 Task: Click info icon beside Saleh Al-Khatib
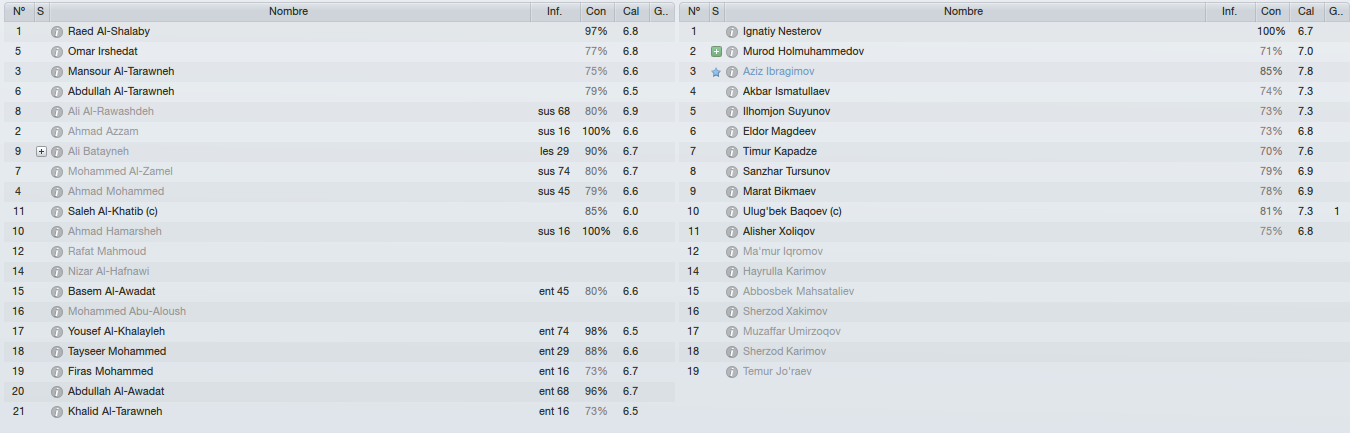click(57, 212)
